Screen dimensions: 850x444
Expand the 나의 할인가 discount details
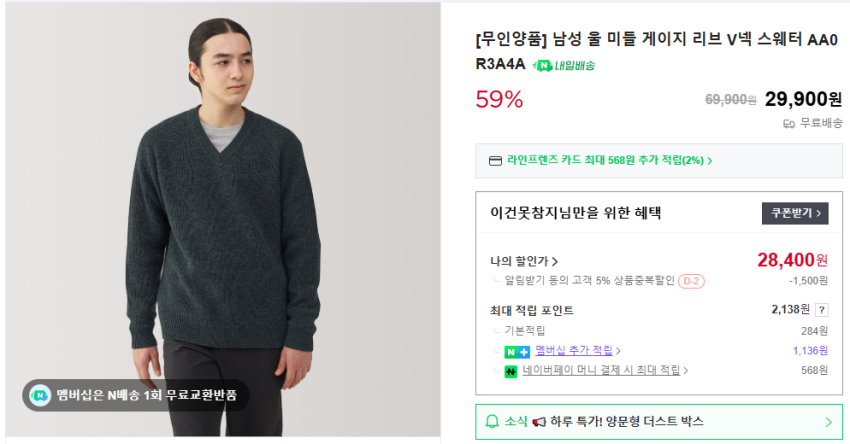525,261
